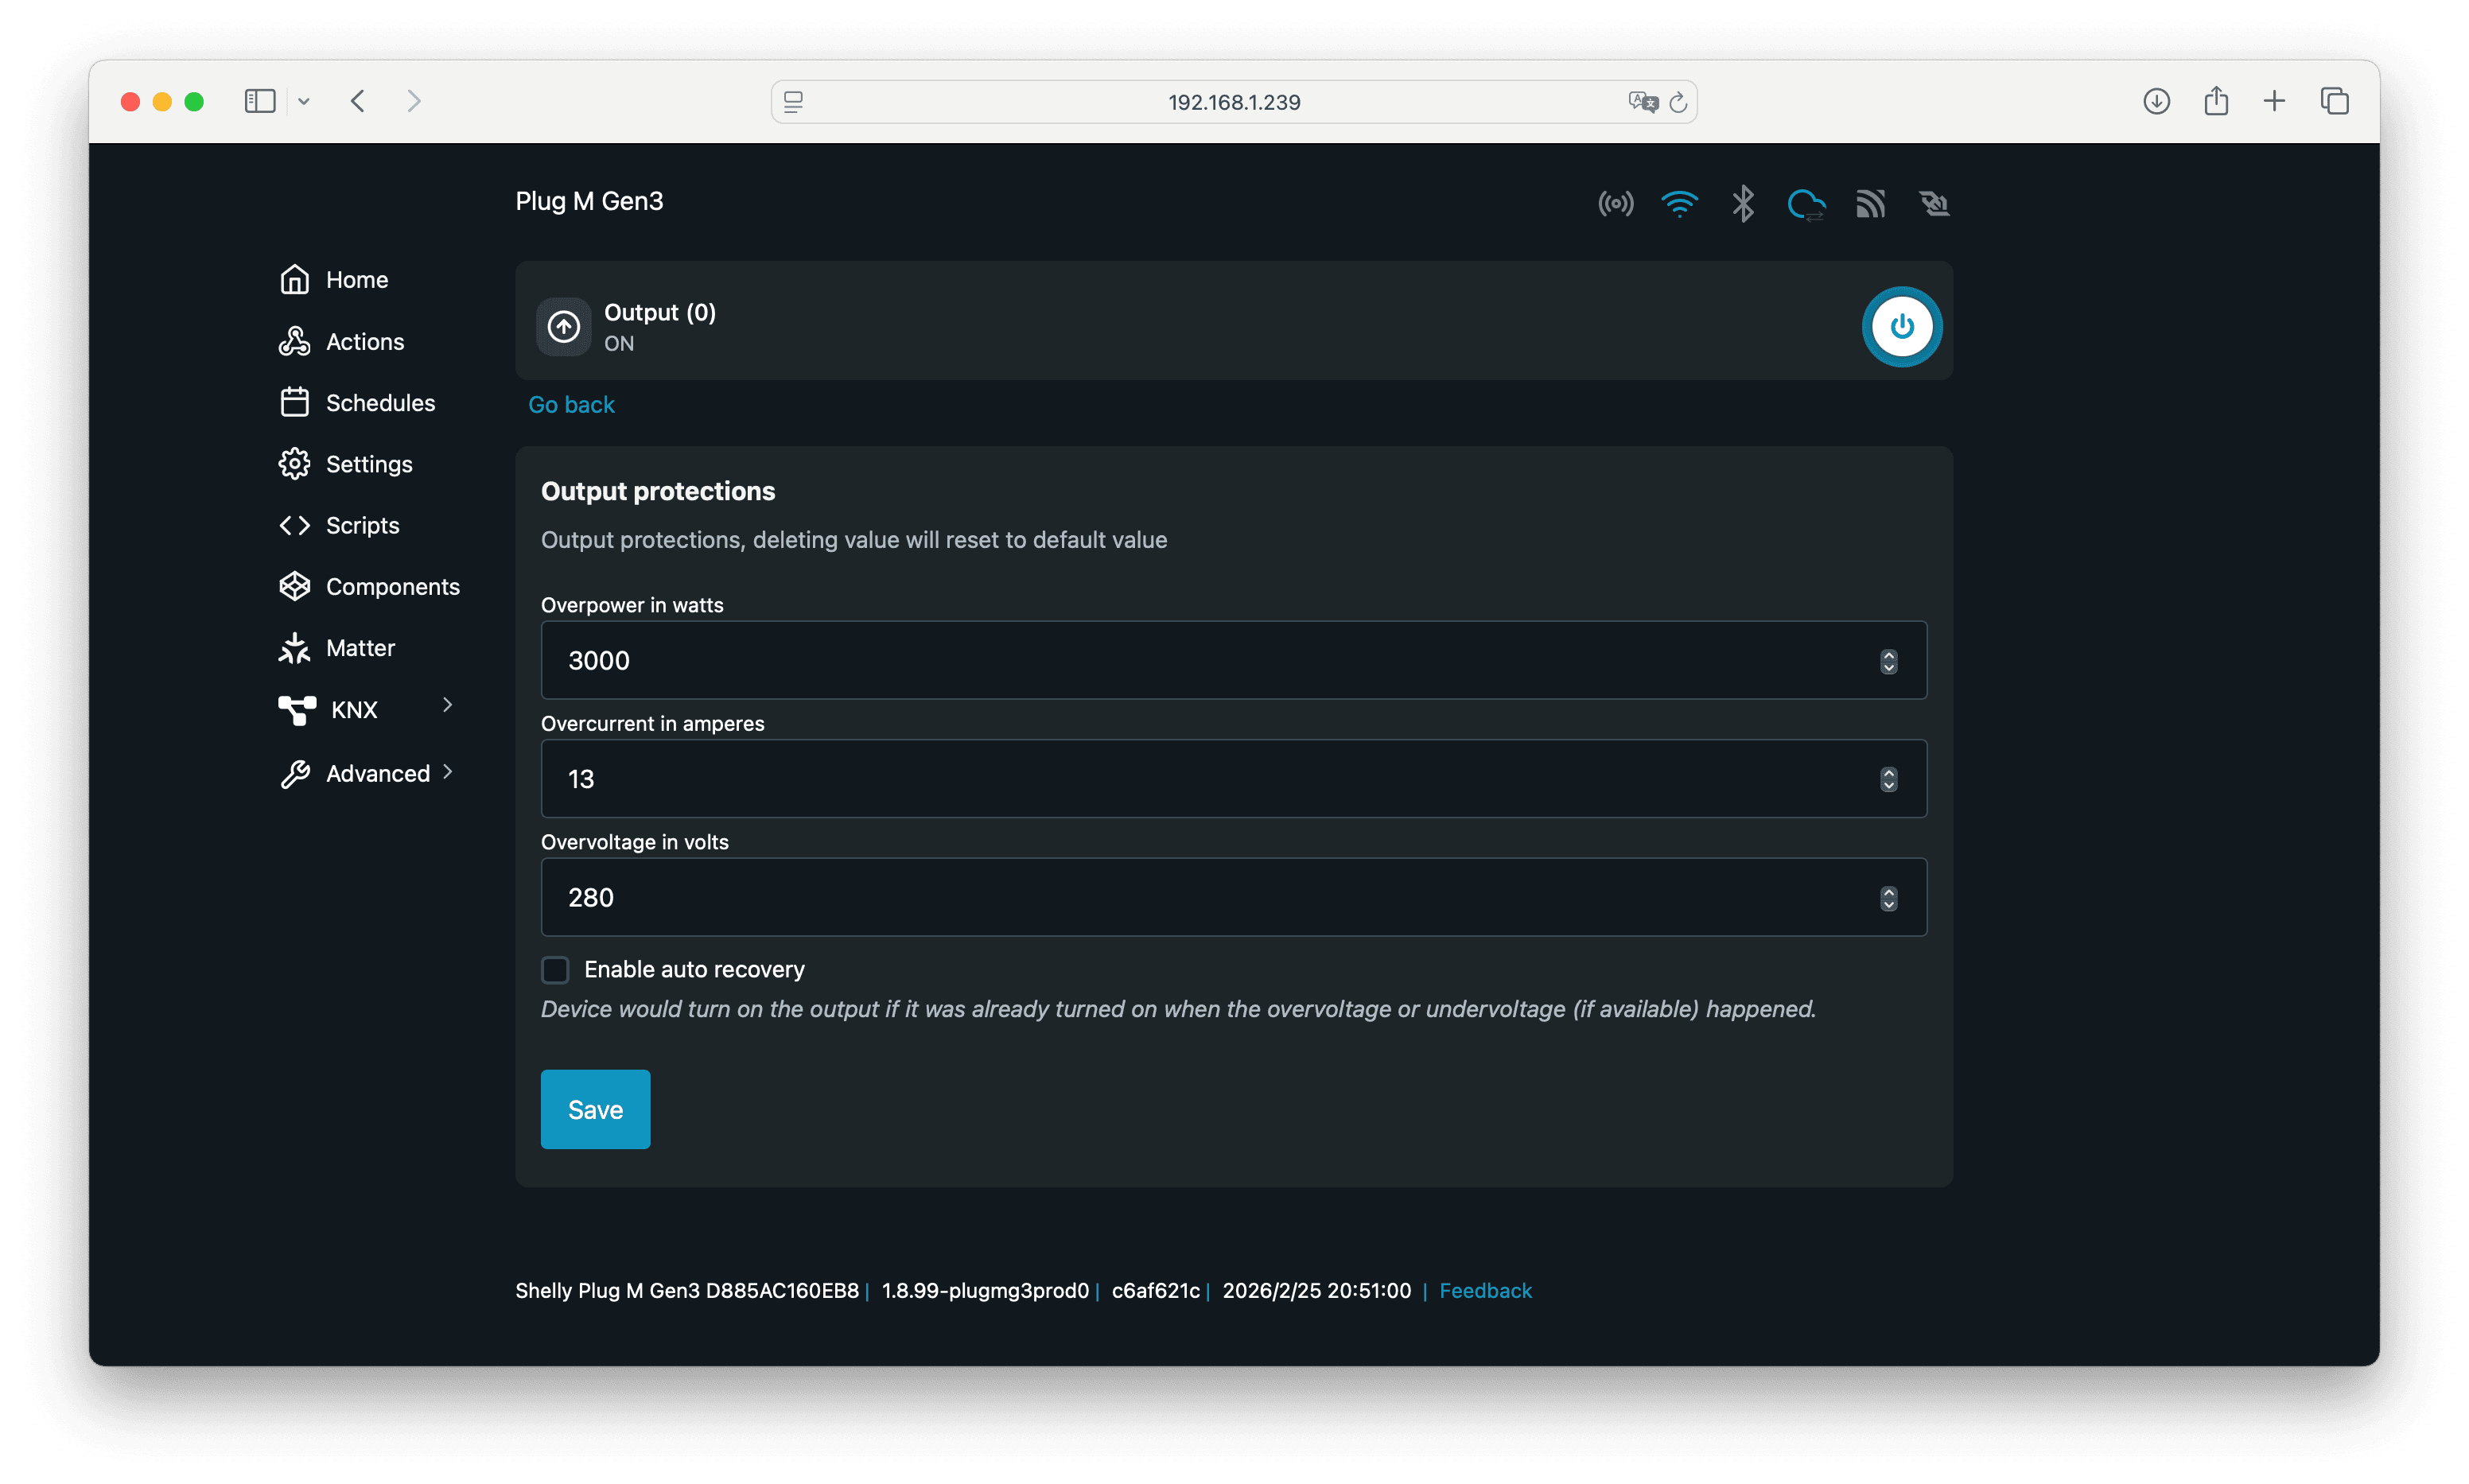Click Safari's share icon
2469x1484 pixels.
2216,101
